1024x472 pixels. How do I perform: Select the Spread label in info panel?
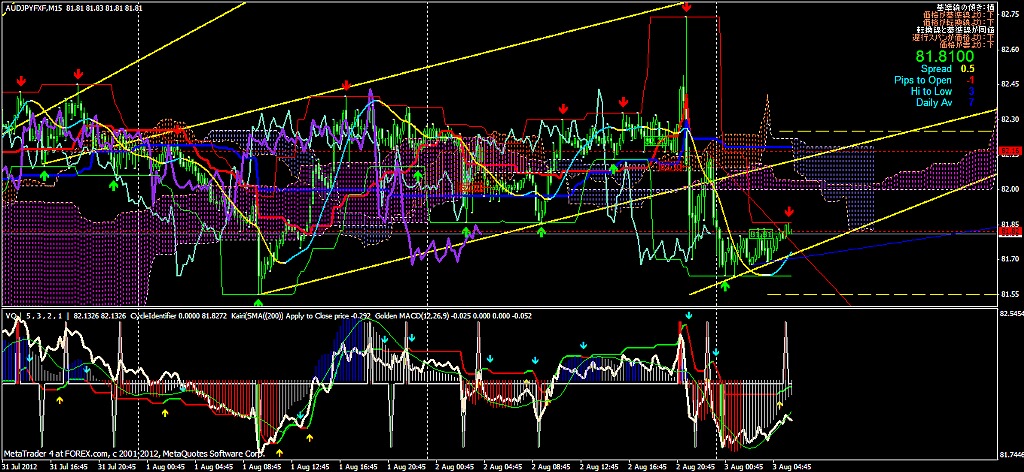coord(937,69)
